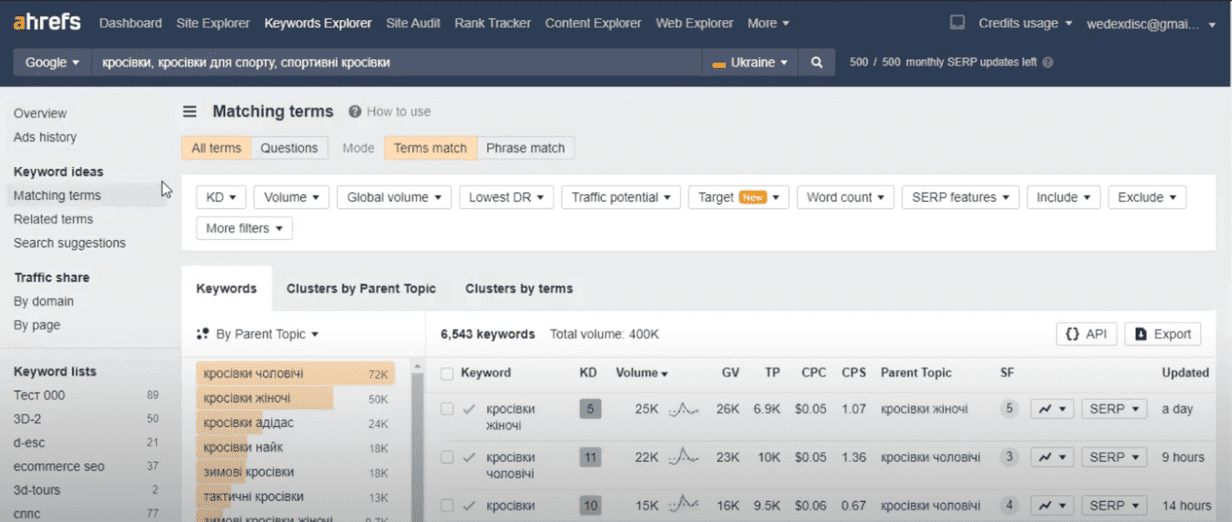The width and height of the screenshot is (1232, 522).
Task: Export the keyword list
Action: tap(1163, 334)
